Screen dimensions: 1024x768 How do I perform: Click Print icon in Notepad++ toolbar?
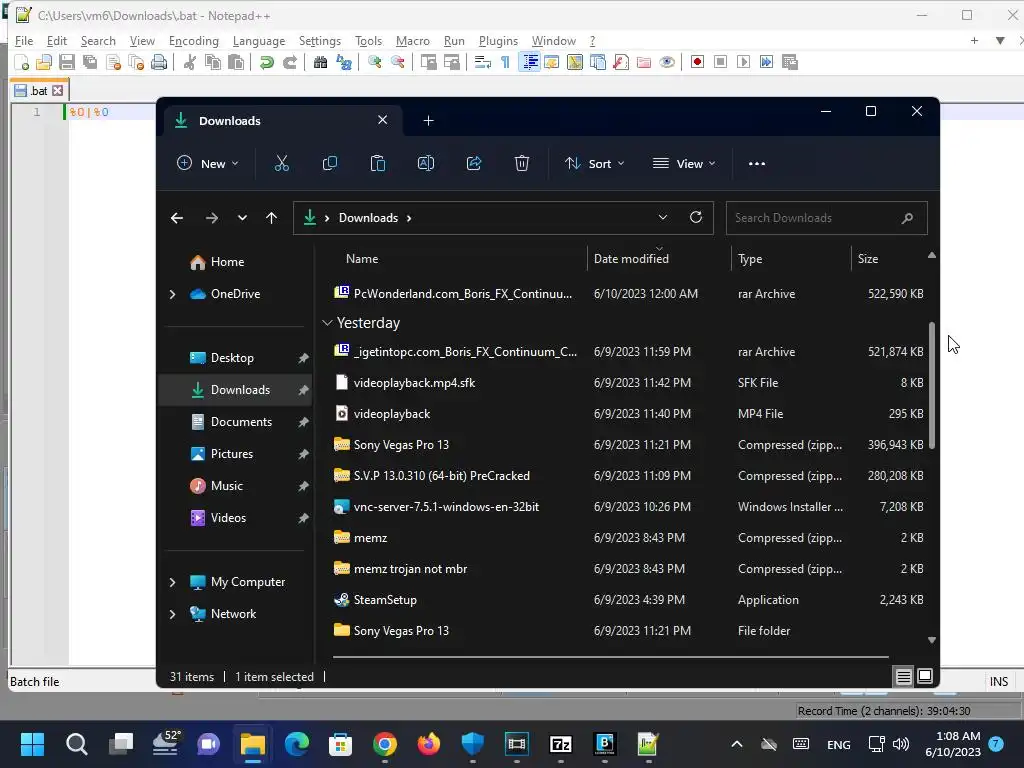pyautogui.click(x=159, y=62)
